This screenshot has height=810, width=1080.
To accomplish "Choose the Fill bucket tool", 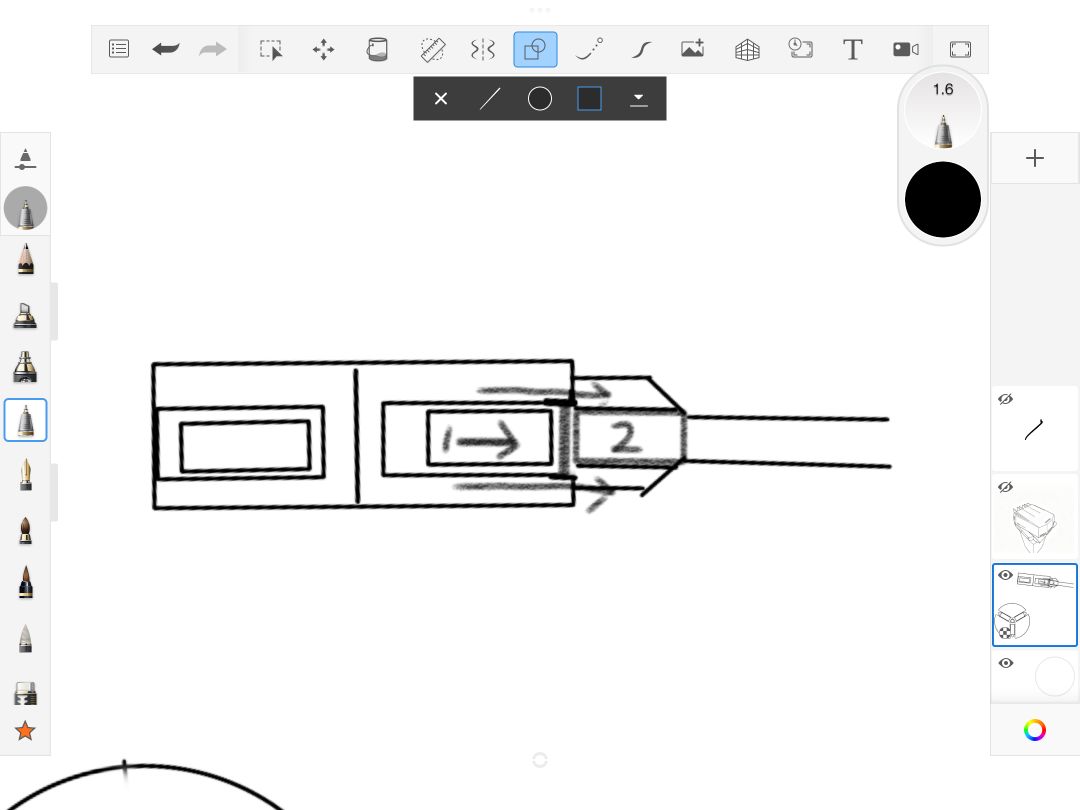I will [377, 50].
